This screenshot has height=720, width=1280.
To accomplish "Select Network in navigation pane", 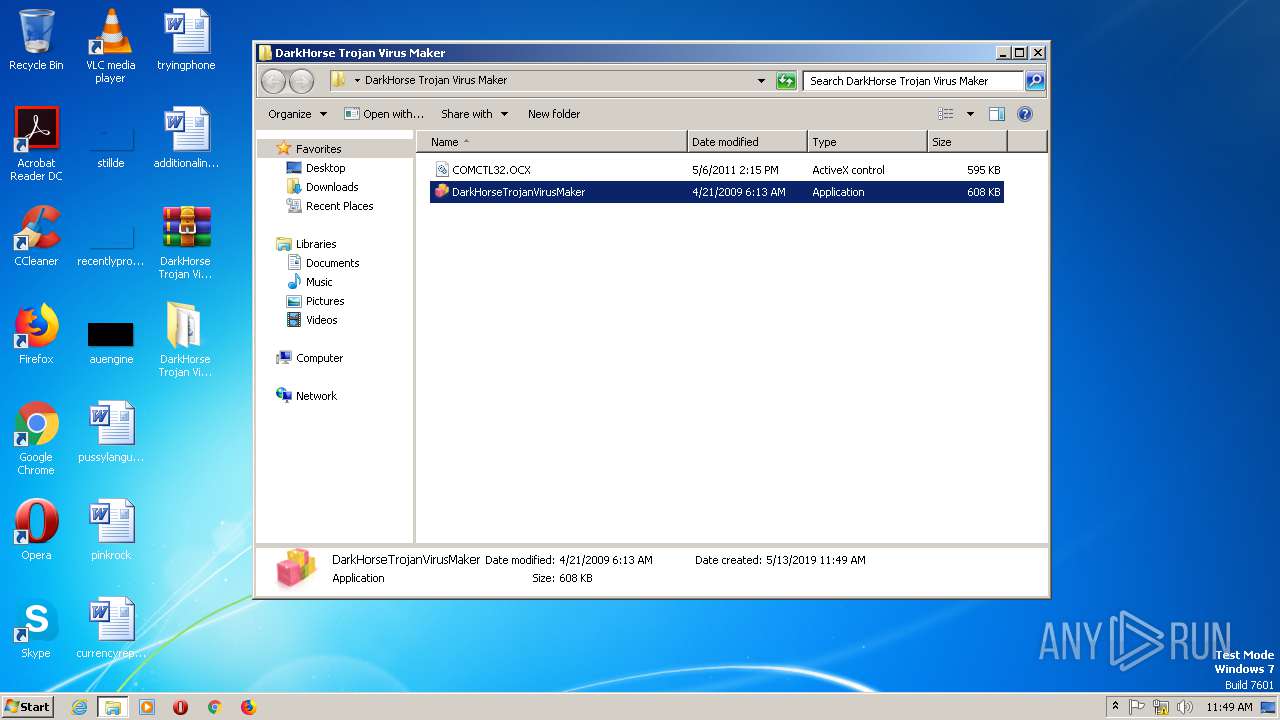I will (x=307, y=396).
